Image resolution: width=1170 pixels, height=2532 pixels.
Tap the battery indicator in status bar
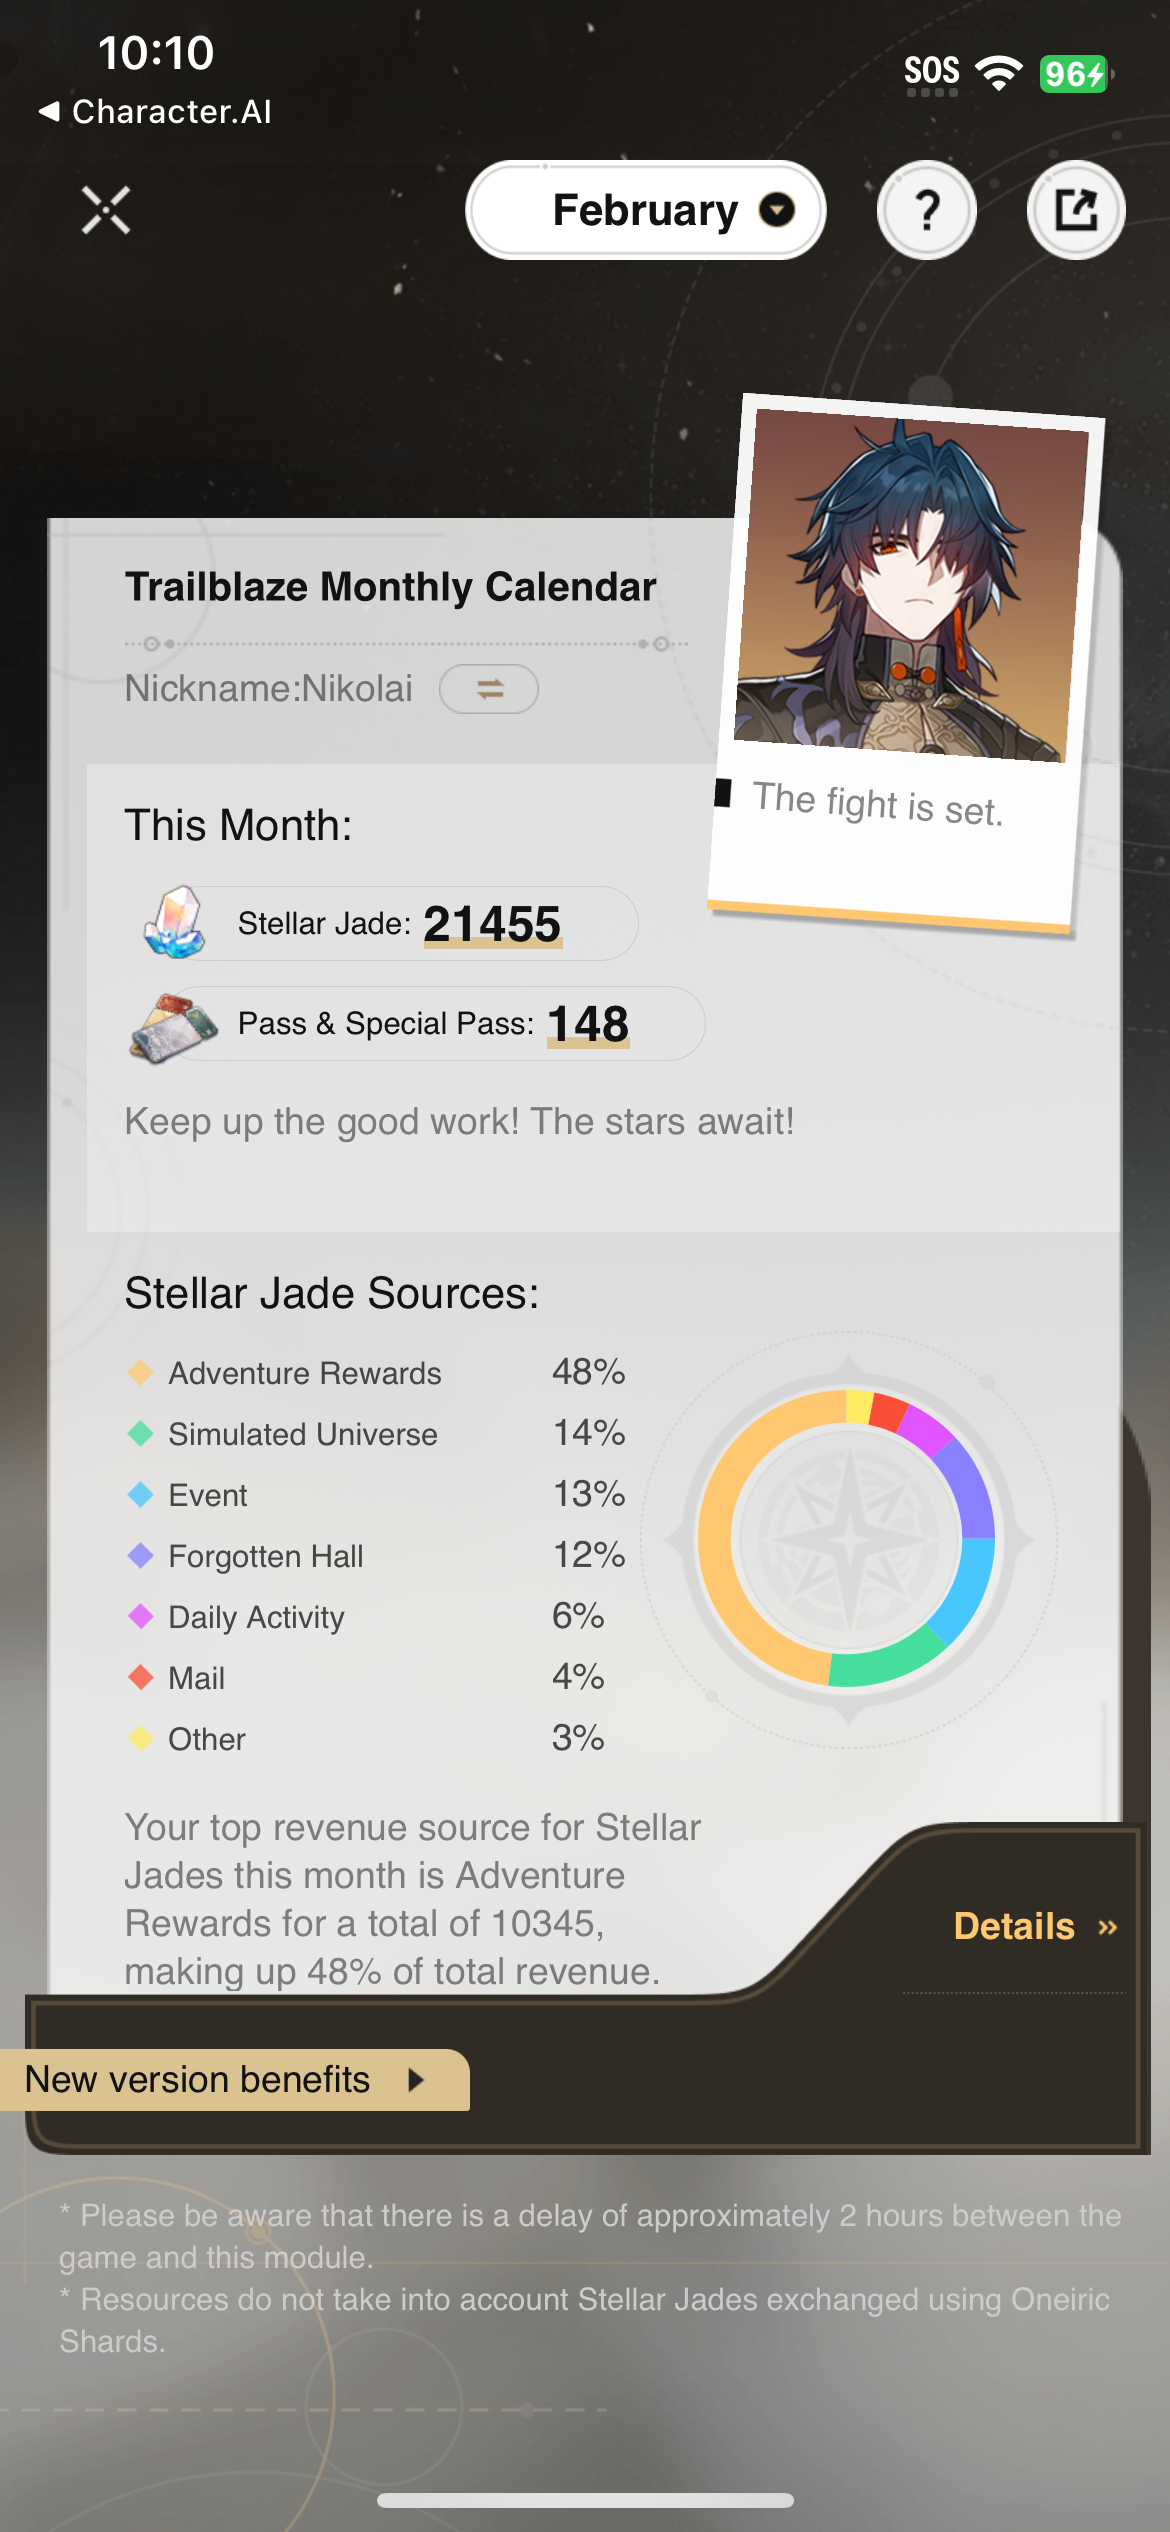(1075, 74)
